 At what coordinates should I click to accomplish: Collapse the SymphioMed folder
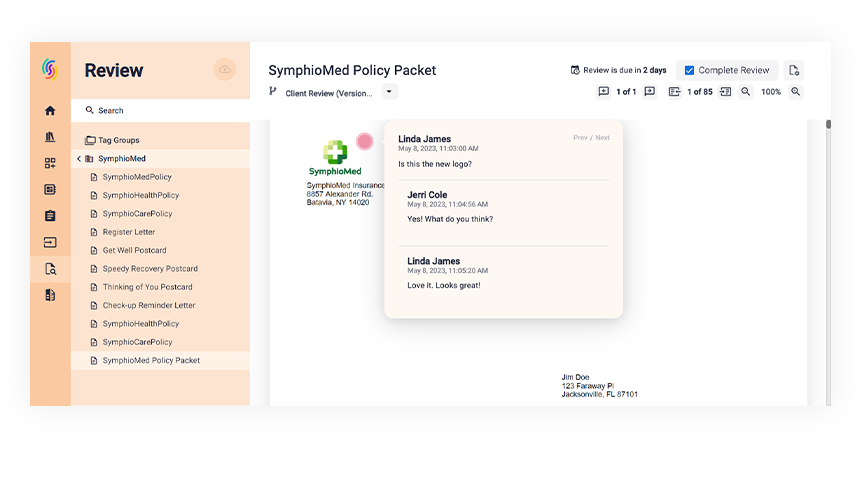(79, 159)
